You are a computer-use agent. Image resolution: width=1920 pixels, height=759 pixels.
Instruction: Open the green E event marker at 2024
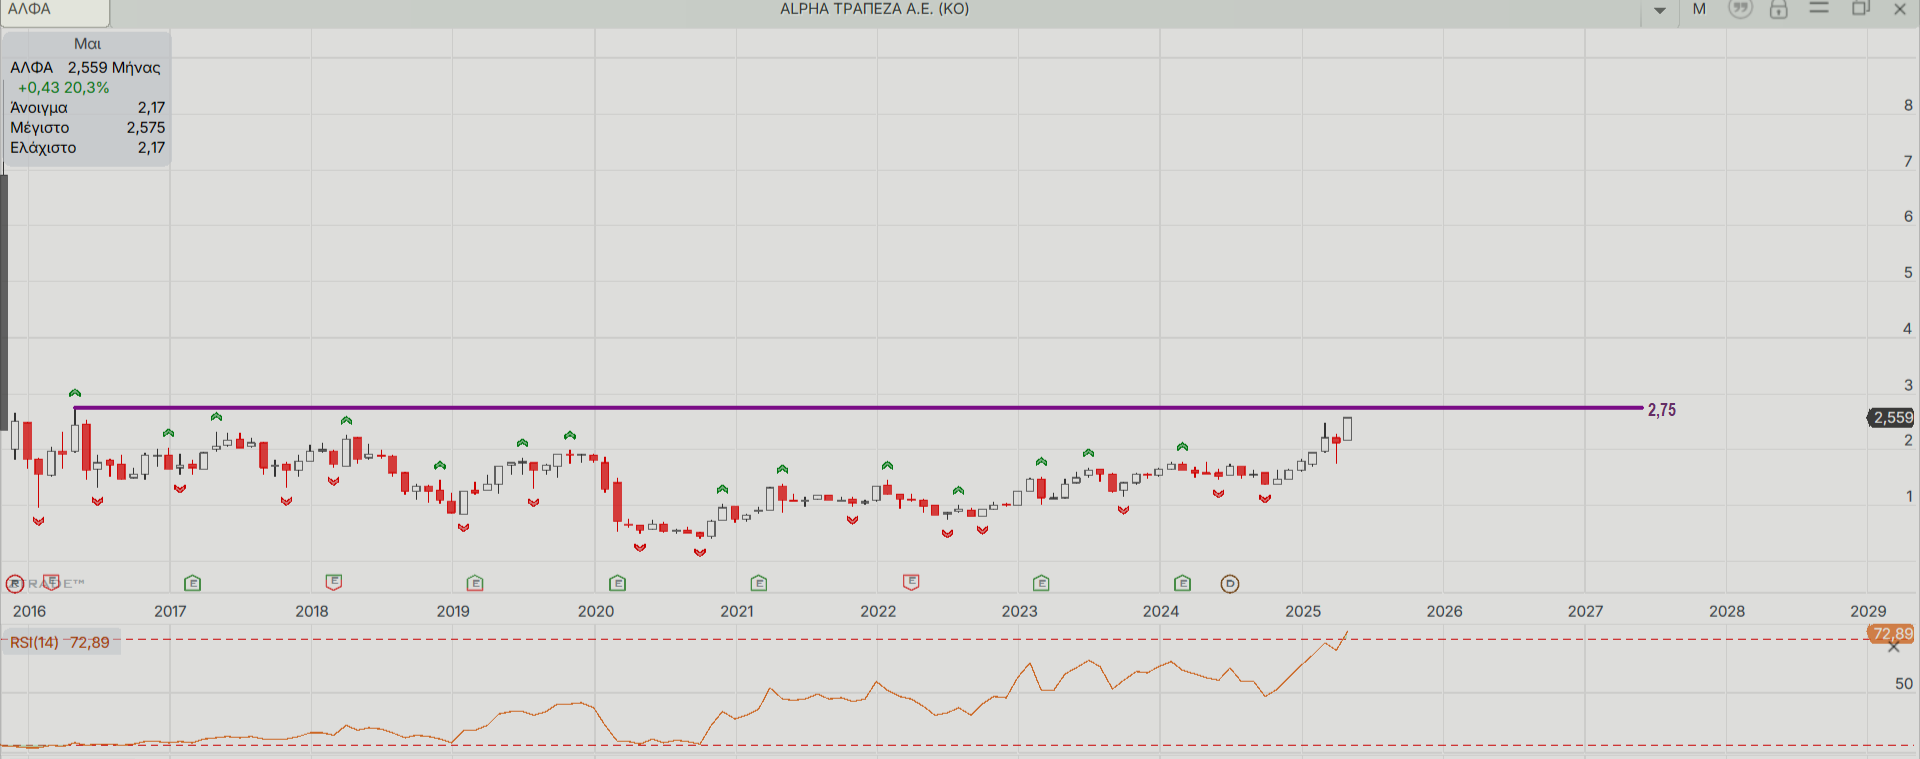point(1183,583)
